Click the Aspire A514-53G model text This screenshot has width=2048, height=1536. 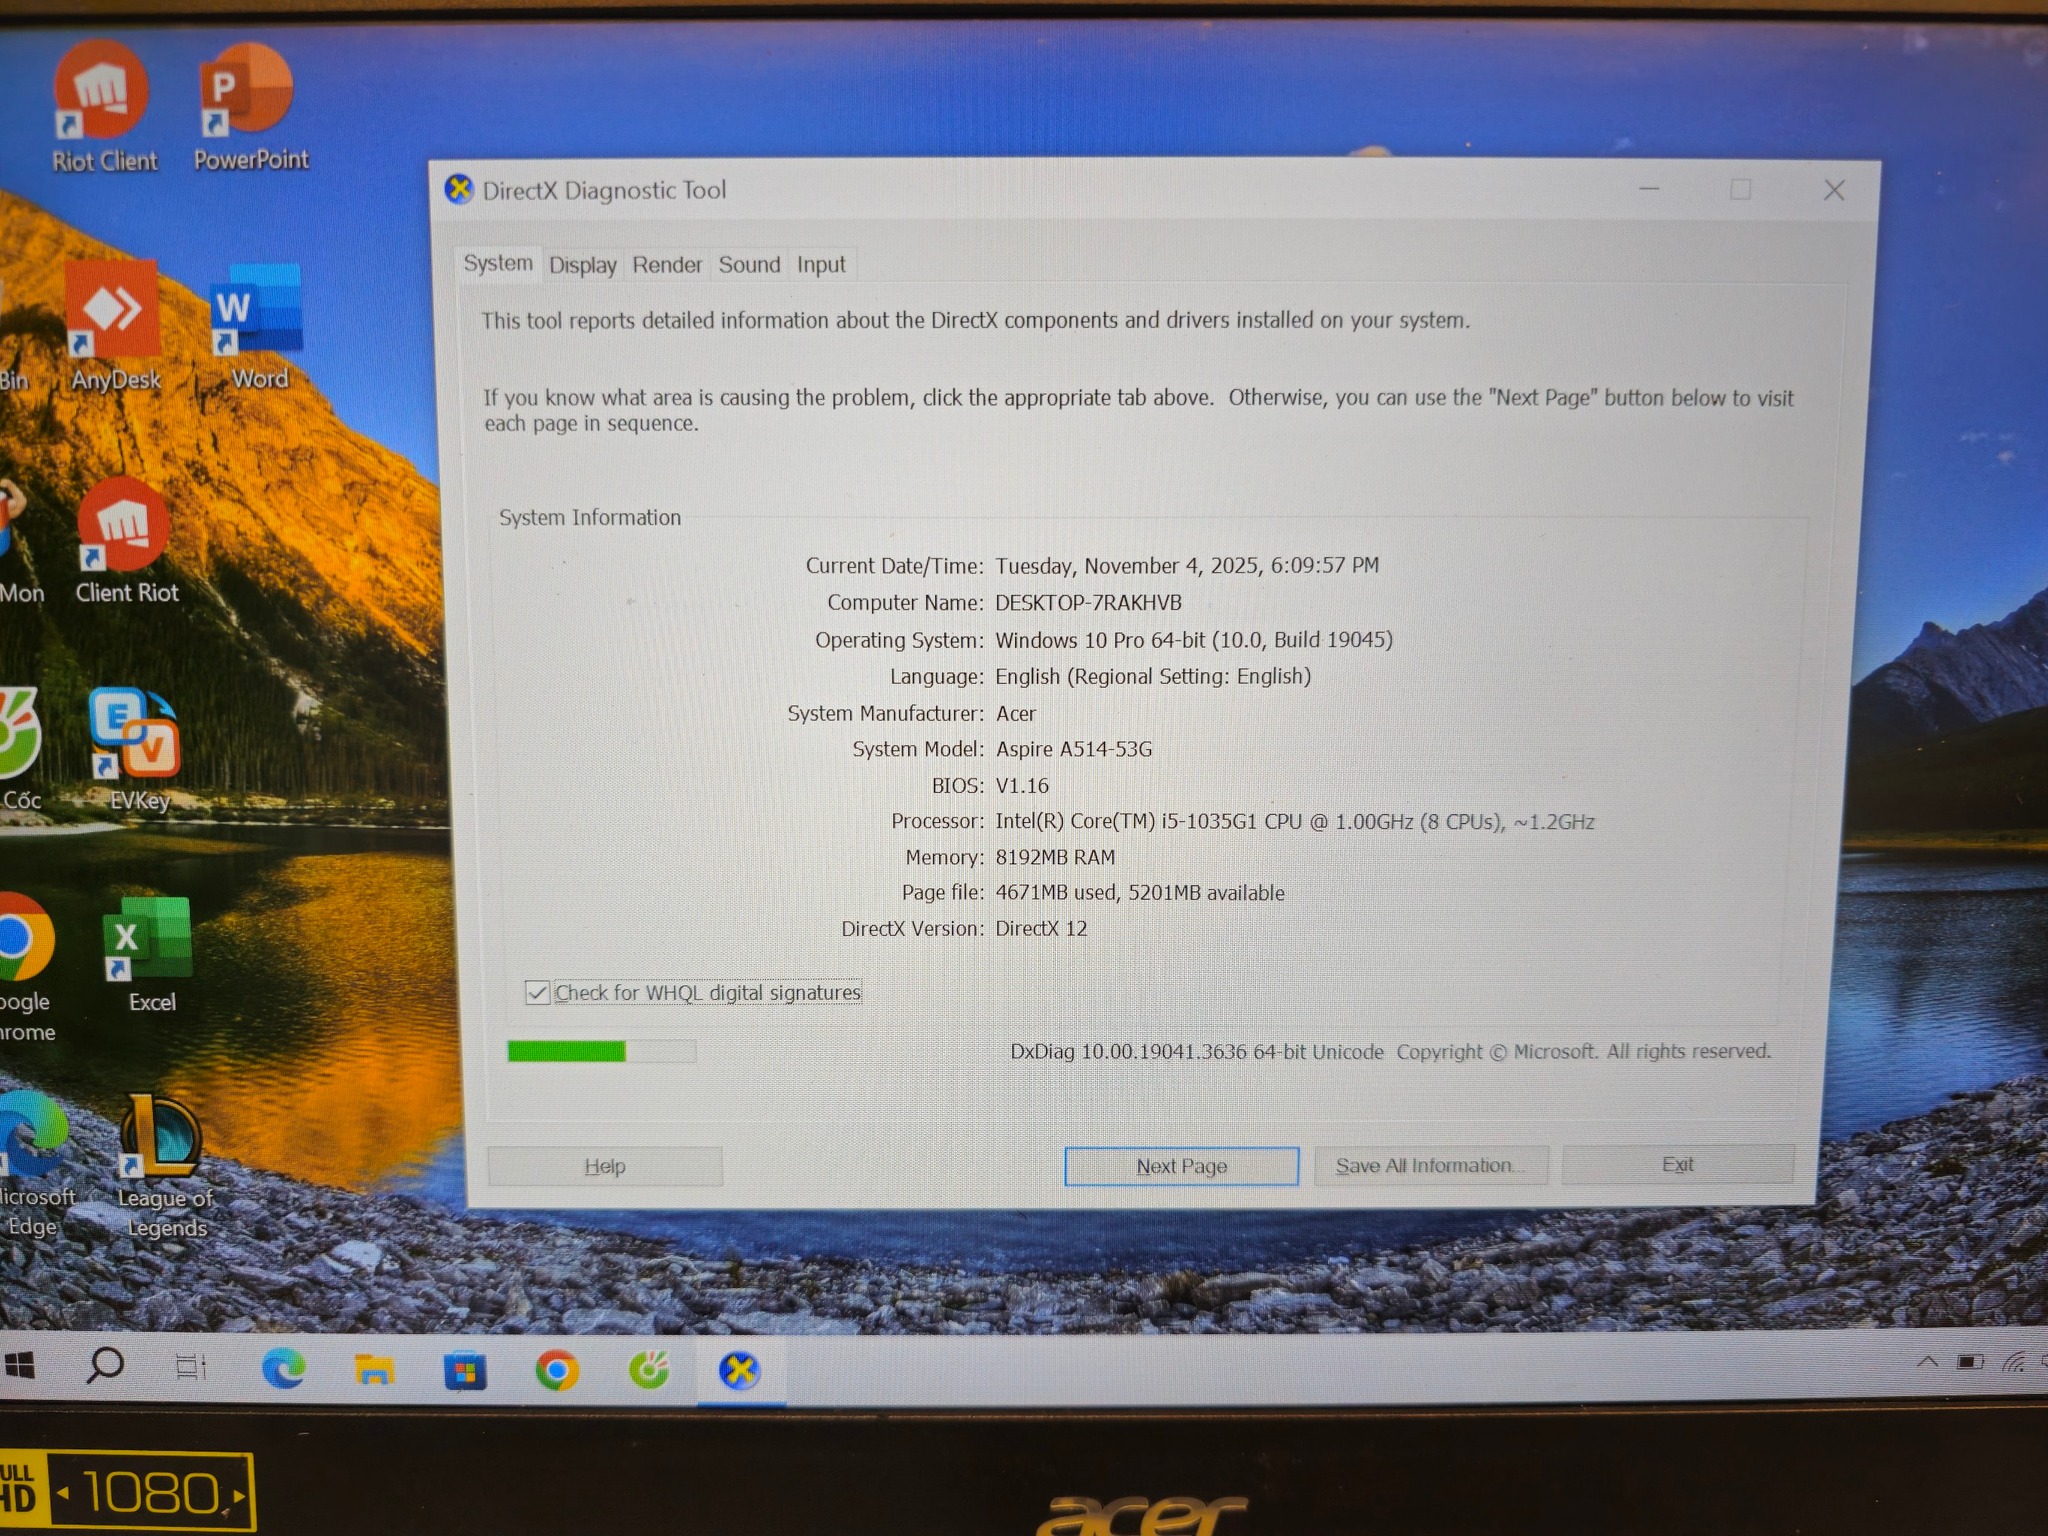click(1074, 749)
